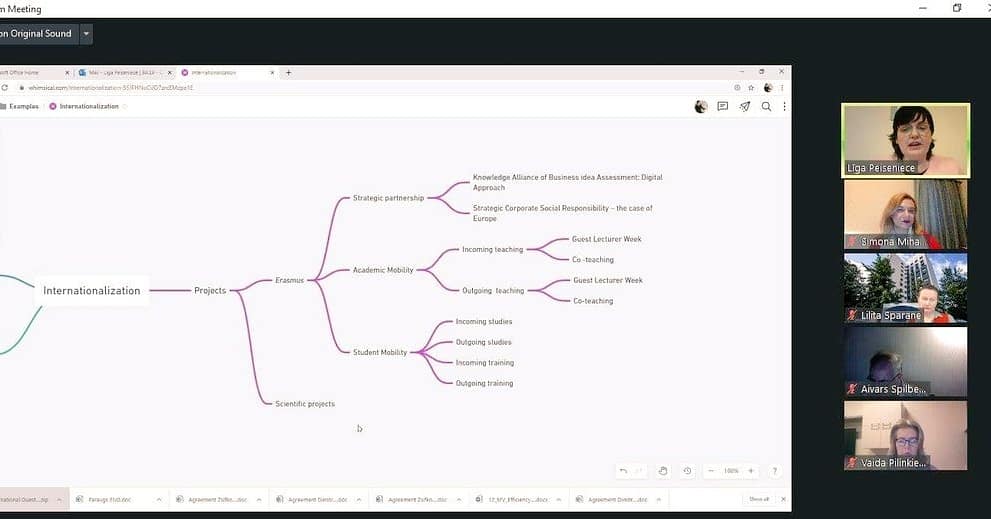
Task: Select the Erasmus node
Action: click(x=289, y=280)
